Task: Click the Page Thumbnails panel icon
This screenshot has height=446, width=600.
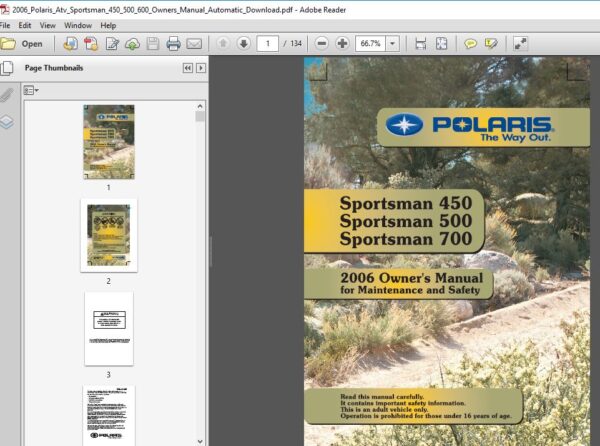Action: [x=7, y=68]
